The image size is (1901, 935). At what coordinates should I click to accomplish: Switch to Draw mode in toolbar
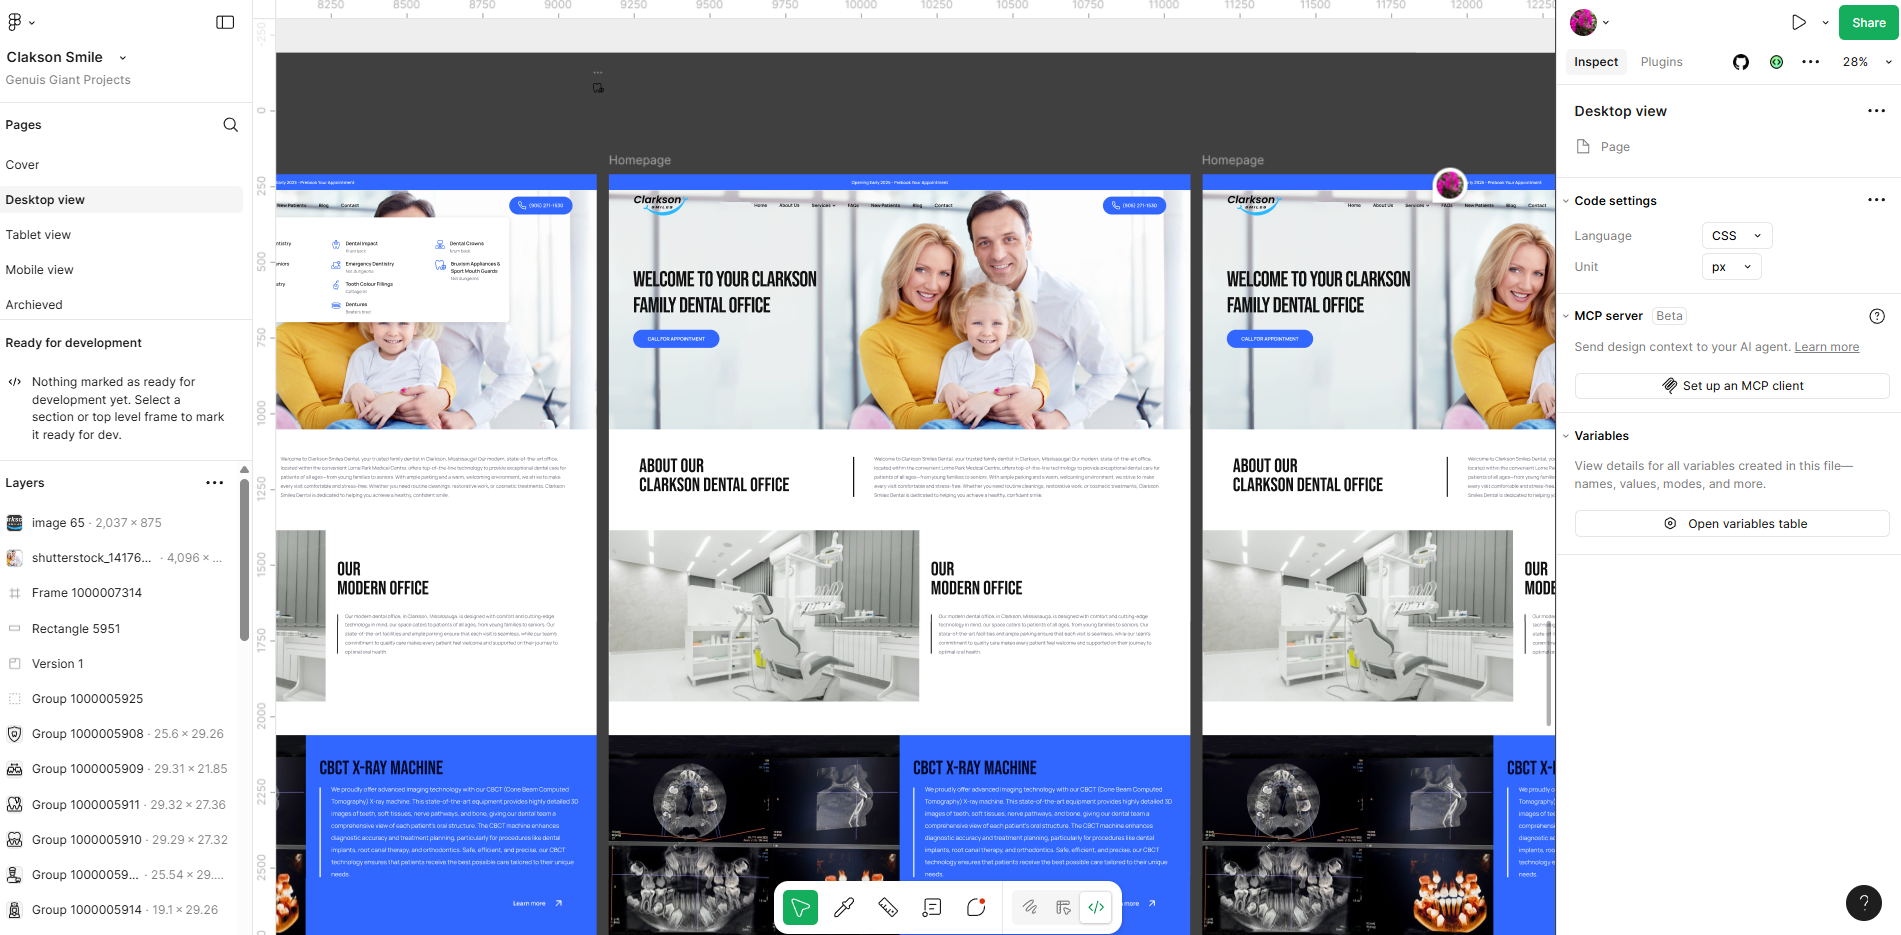(1029, 907)
